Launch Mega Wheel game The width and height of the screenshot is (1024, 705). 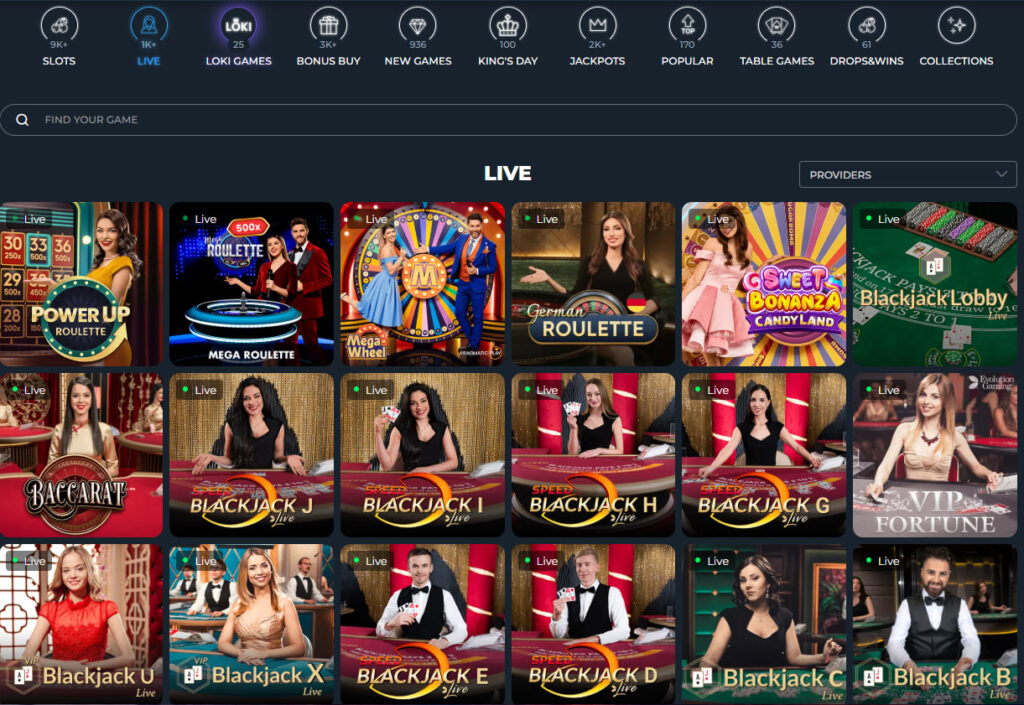coord(423,284)
